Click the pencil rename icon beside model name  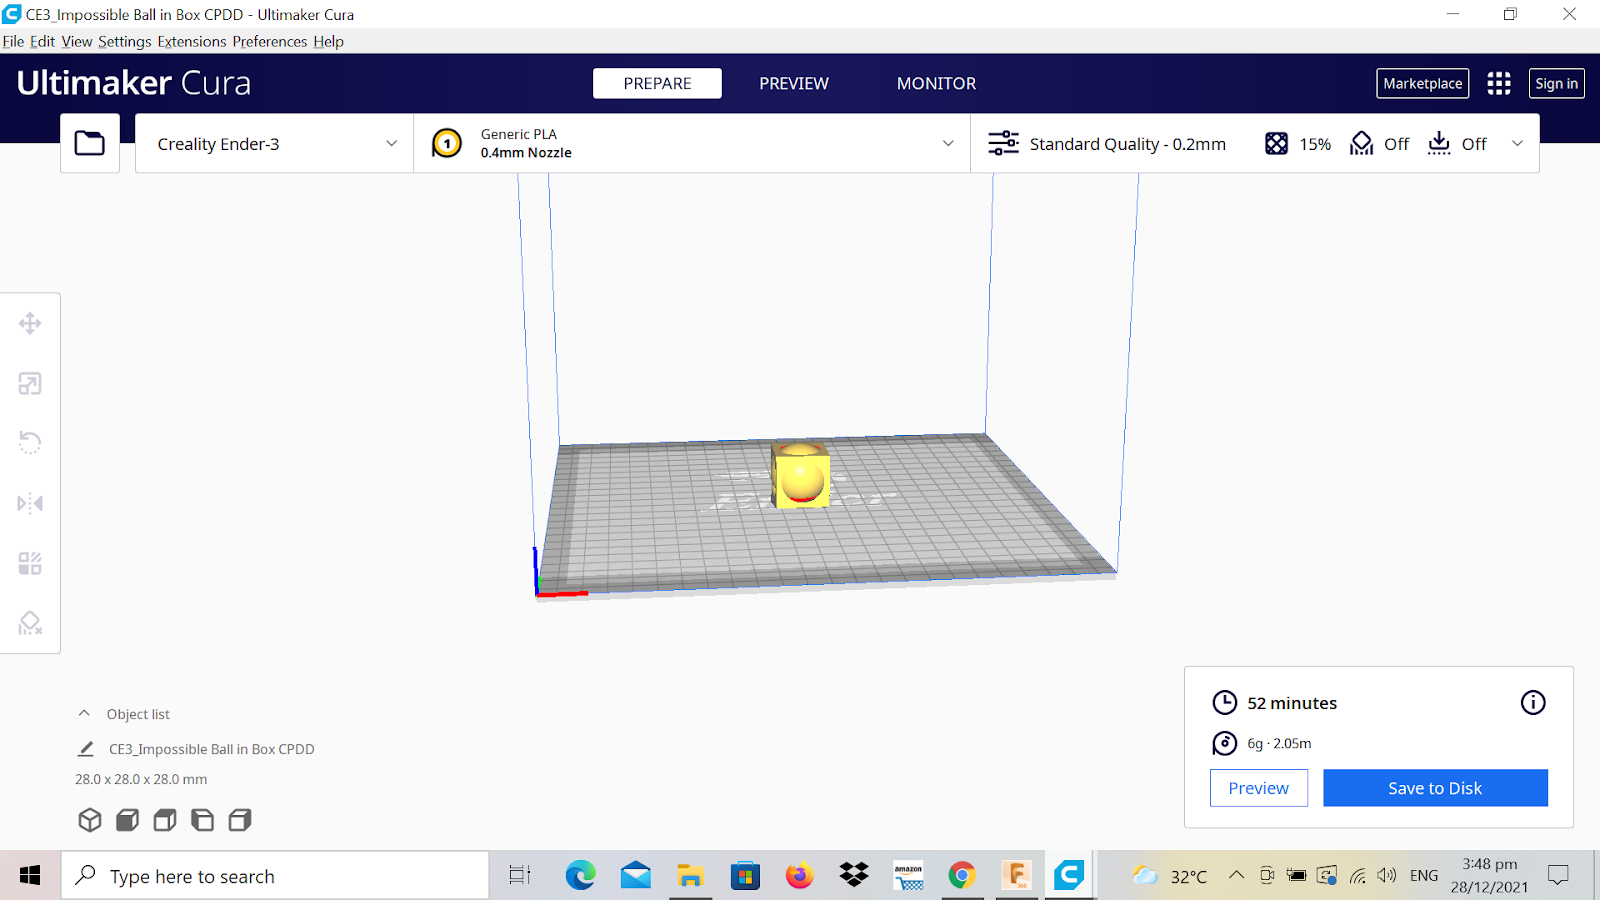pos(86,749)
